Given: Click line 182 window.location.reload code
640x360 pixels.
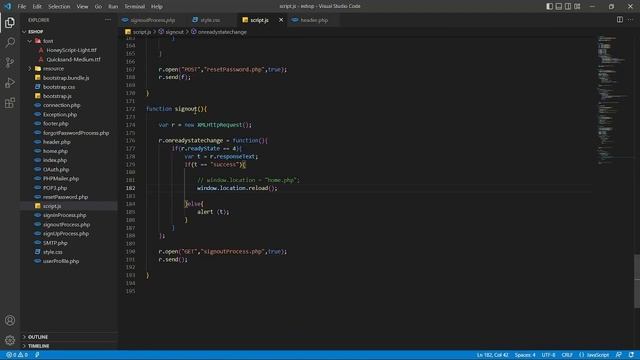Looking at the screenshot, I should (237, 188).
